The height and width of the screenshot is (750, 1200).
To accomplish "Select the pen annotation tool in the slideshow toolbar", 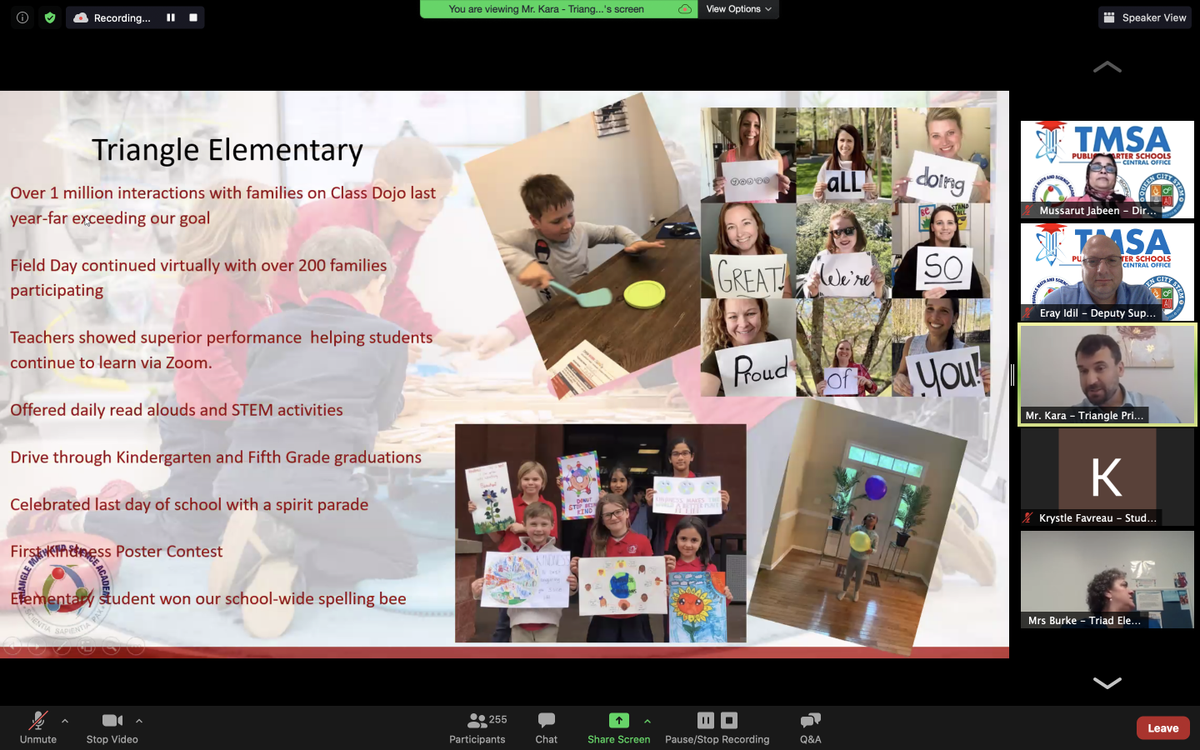I will [x=60, y=647].
